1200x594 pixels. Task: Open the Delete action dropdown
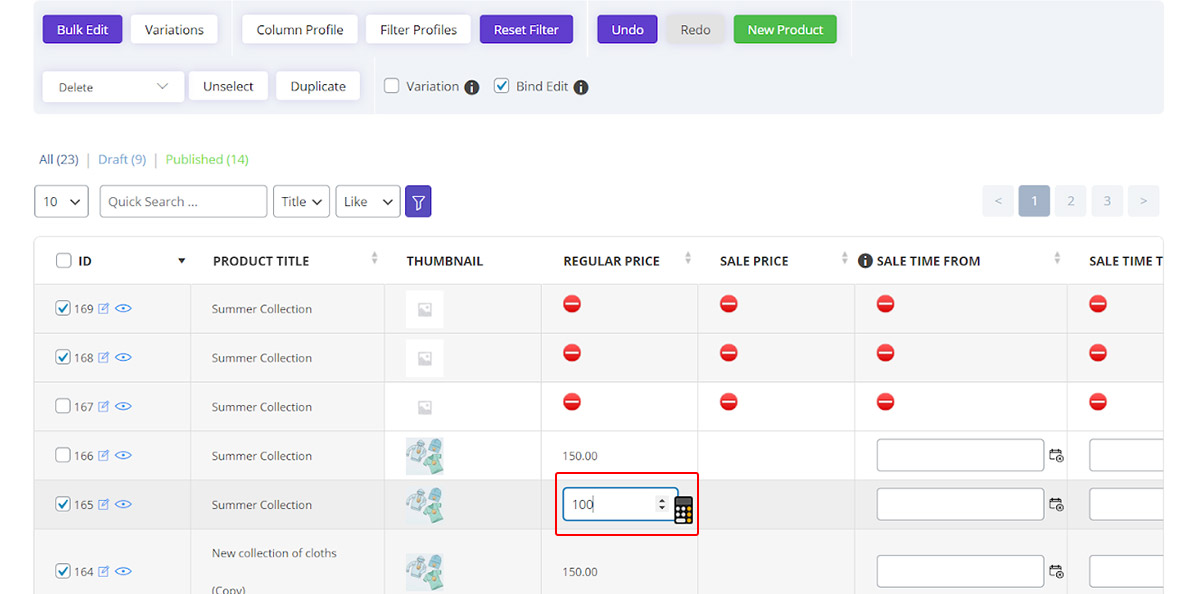[x=113, y=87]
